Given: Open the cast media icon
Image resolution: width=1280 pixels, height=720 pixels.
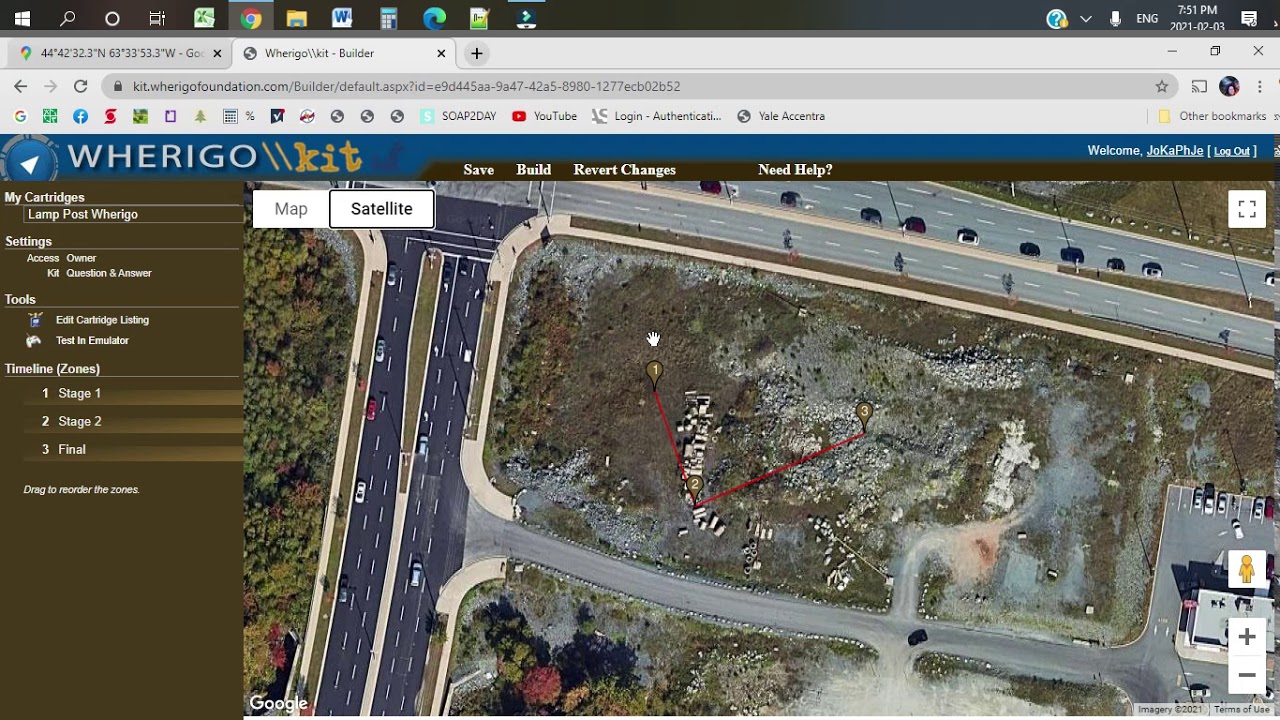Looking at the screenshot, I should click(1199, 87).
